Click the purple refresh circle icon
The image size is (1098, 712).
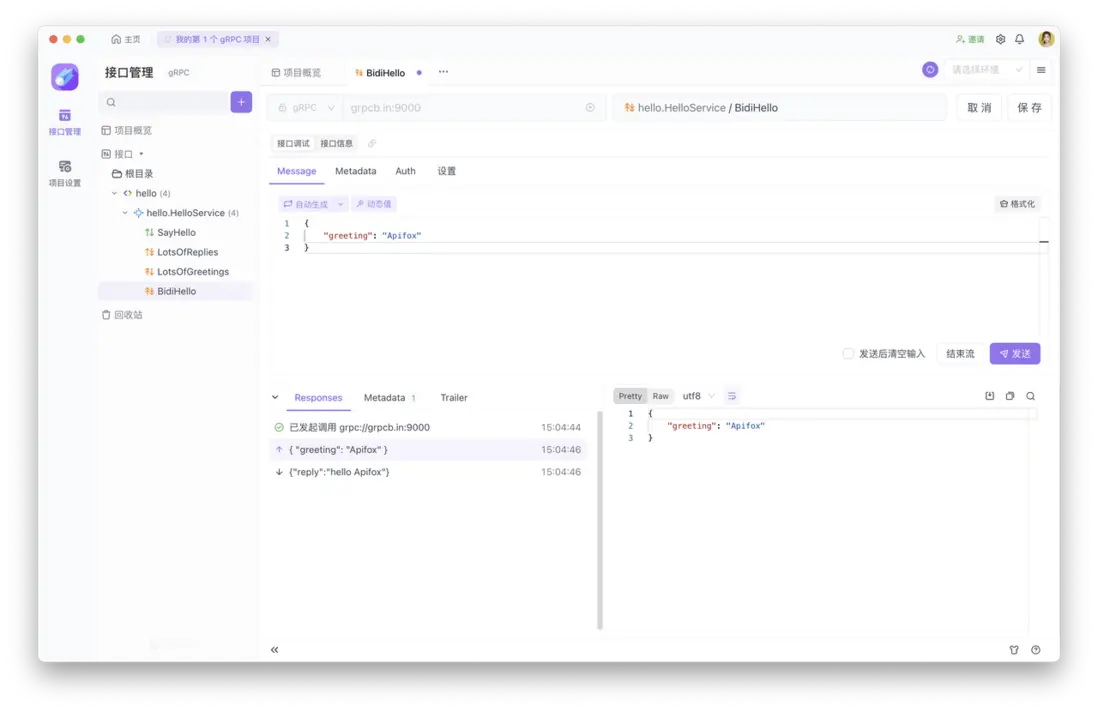tap(930, 70)
